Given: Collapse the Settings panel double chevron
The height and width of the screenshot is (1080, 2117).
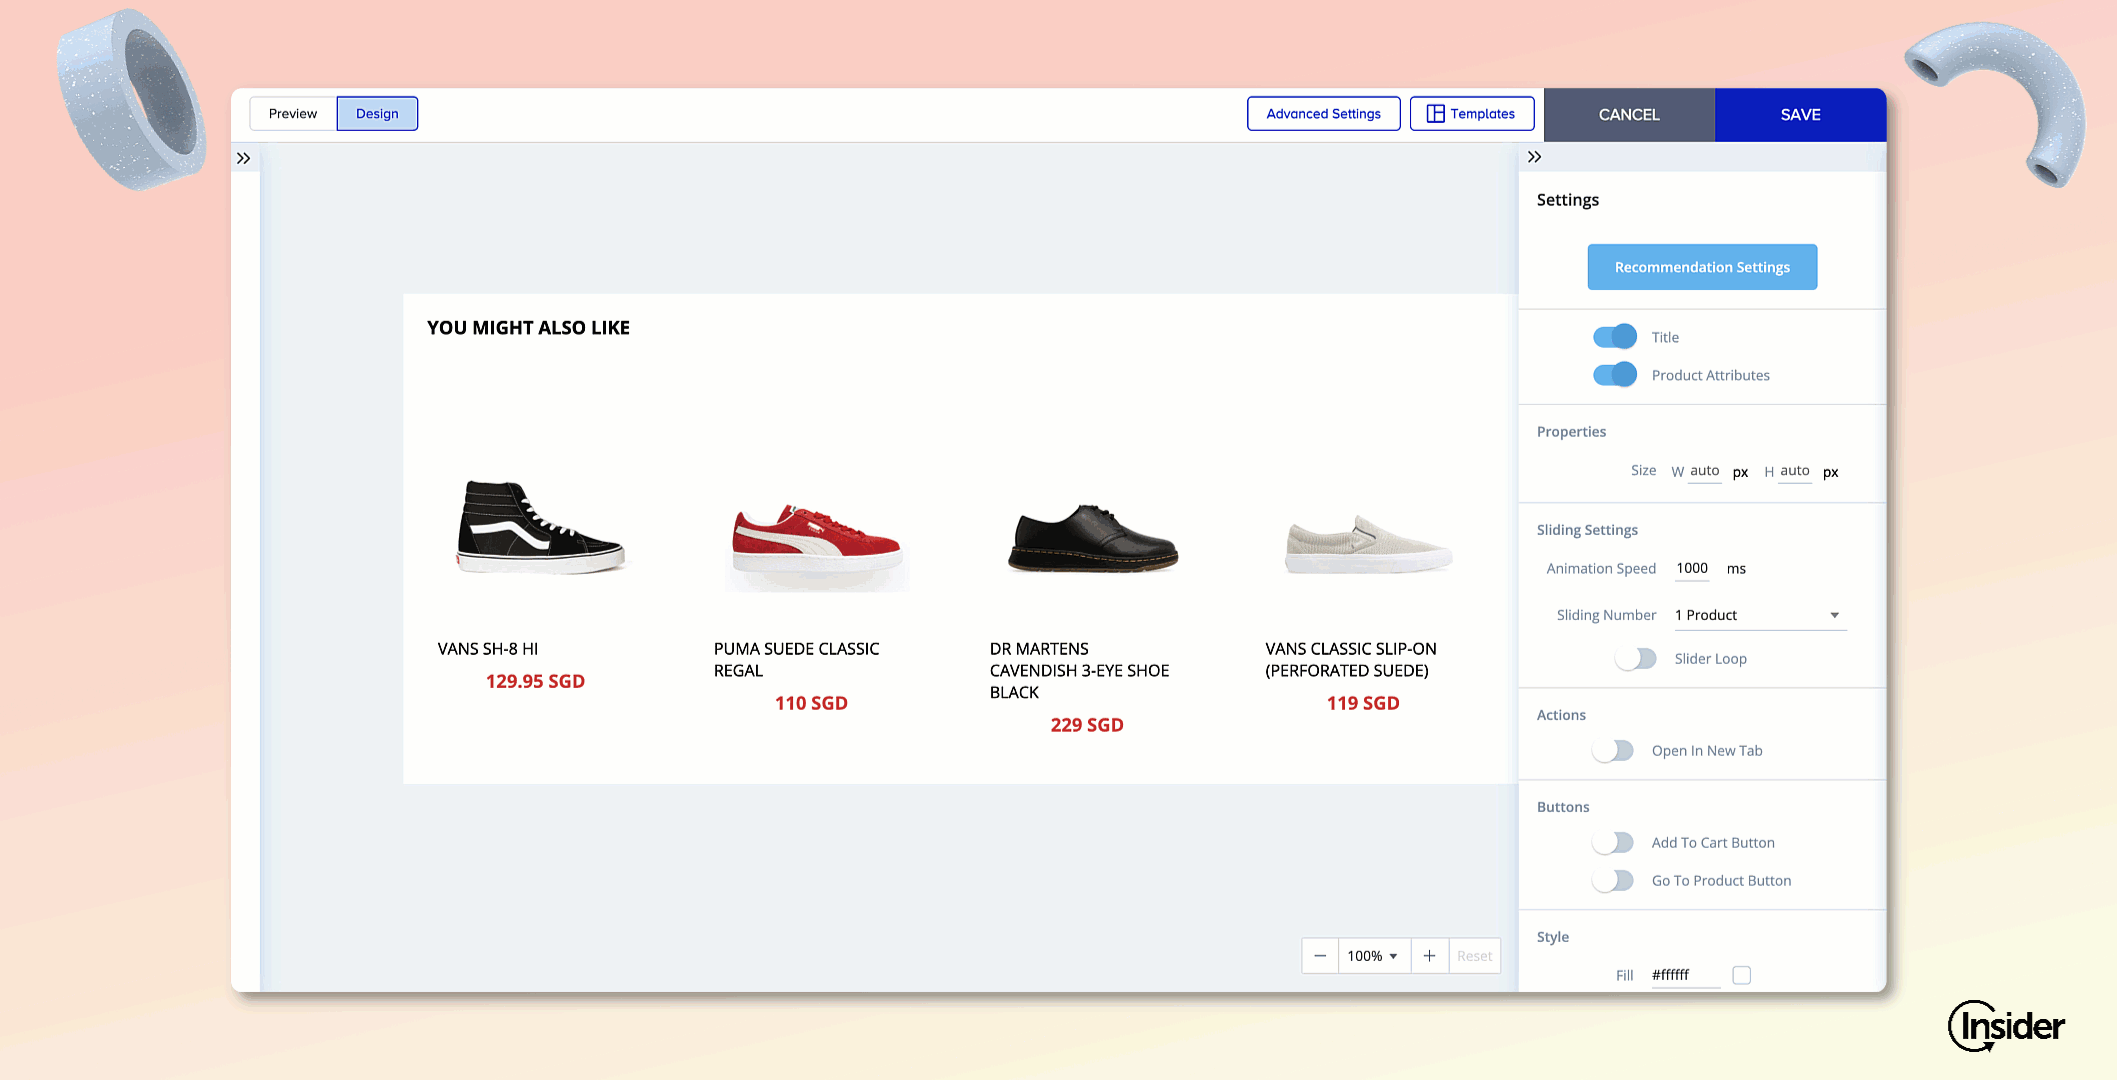Looking at the screenshot, I should coord(1534,157).
